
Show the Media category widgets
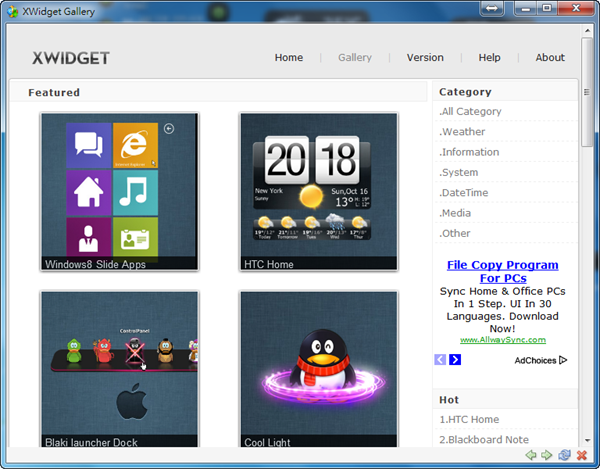point(455,213)
